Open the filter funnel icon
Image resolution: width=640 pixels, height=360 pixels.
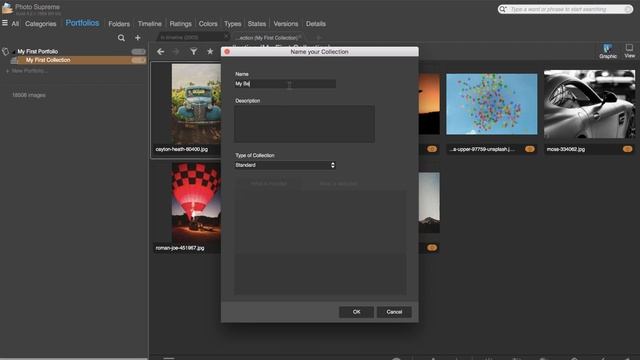point(193,51)
